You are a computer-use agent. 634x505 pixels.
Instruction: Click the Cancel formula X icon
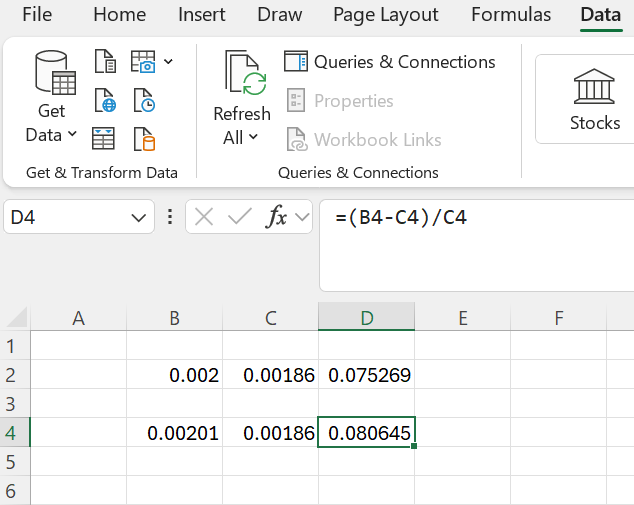tap(203, 217)
